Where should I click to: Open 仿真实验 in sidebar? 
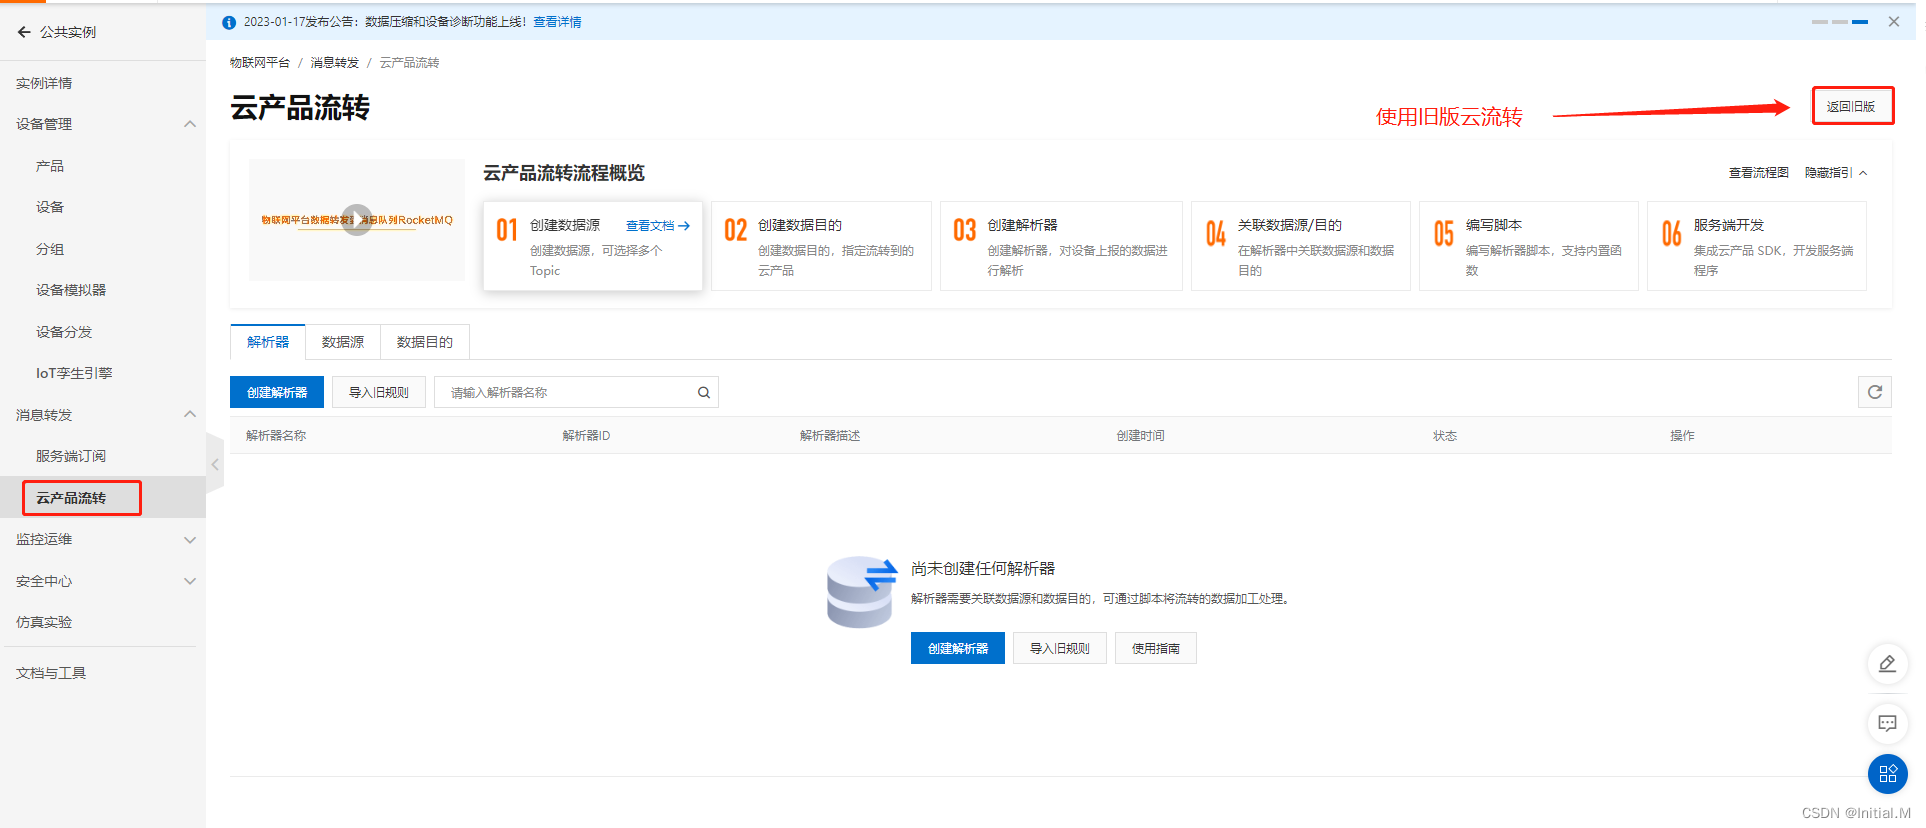coord(44,622)
